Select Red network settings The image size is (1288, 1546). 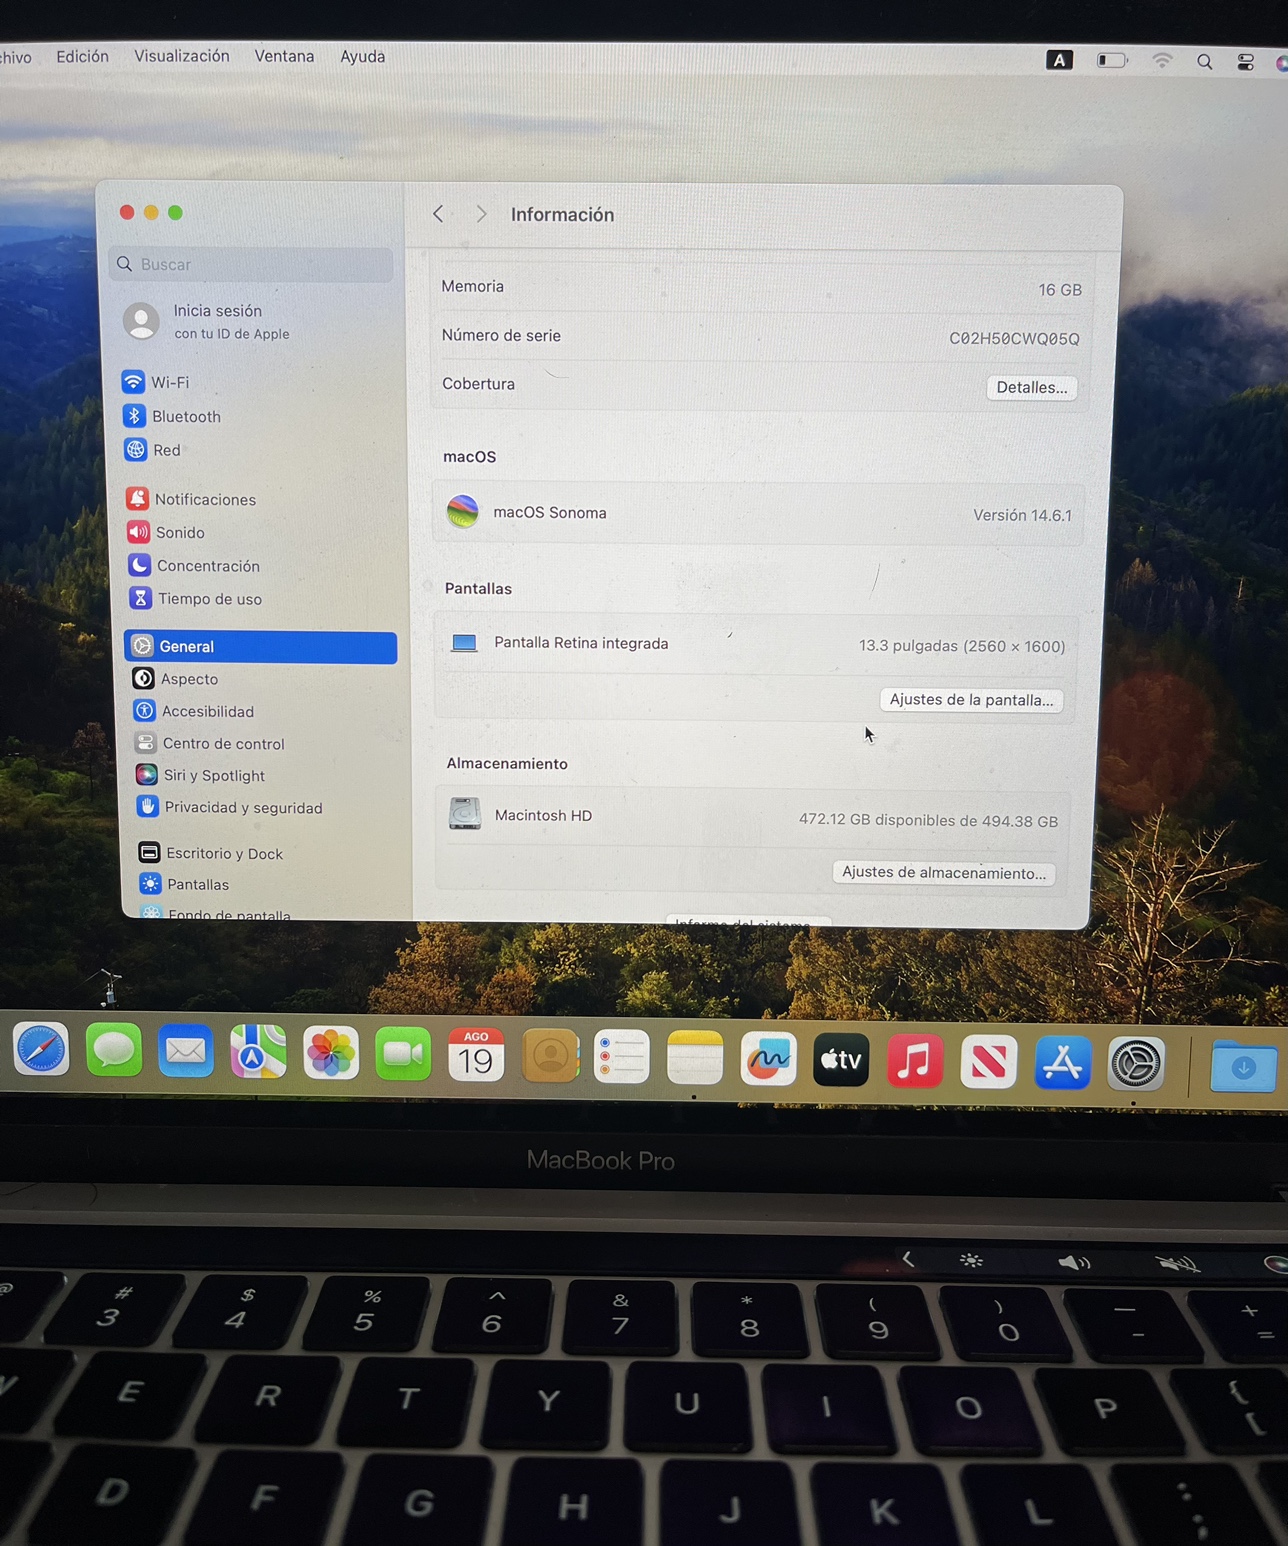[x=153, y=450]
